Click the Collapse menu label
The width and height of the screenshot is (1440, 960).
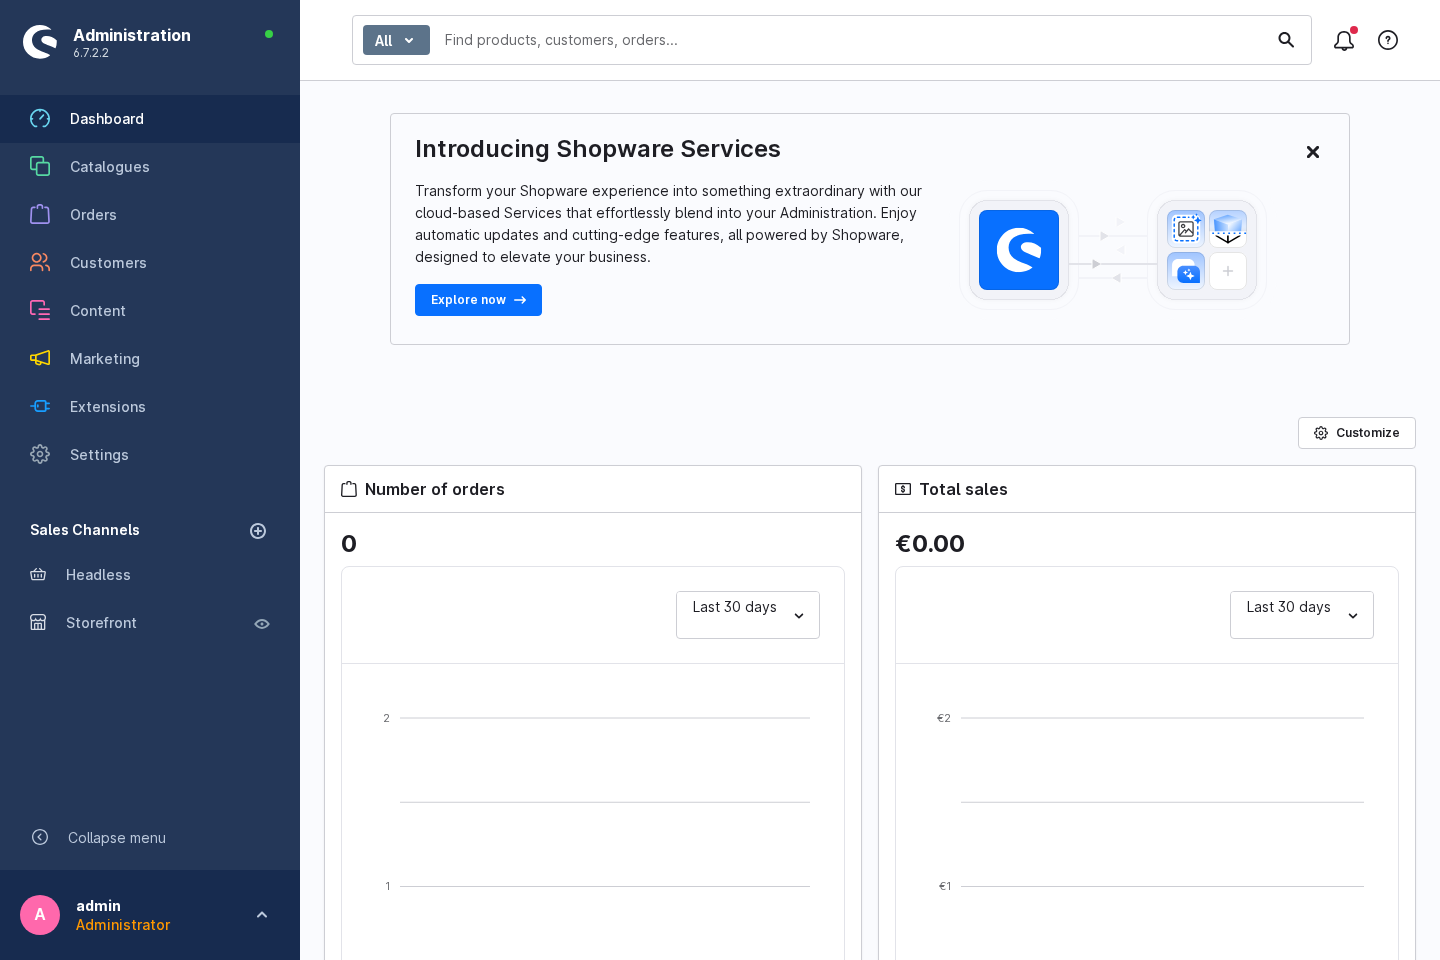[117, 838]
